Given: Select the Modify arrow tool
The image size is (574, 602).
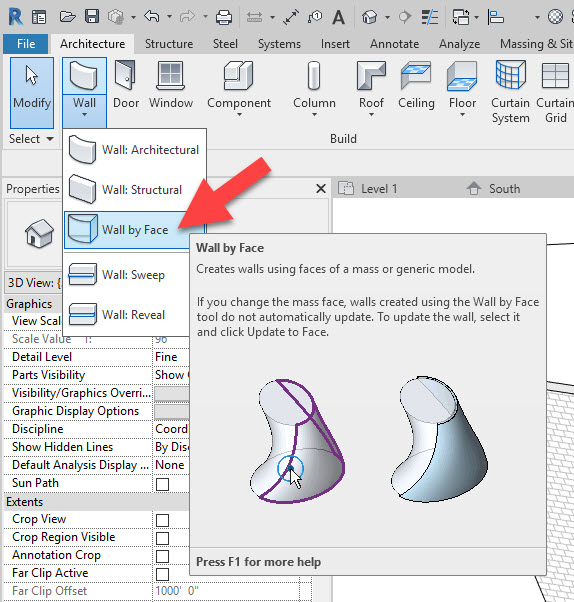Looking at the screenshot, I should coord(32,92).
